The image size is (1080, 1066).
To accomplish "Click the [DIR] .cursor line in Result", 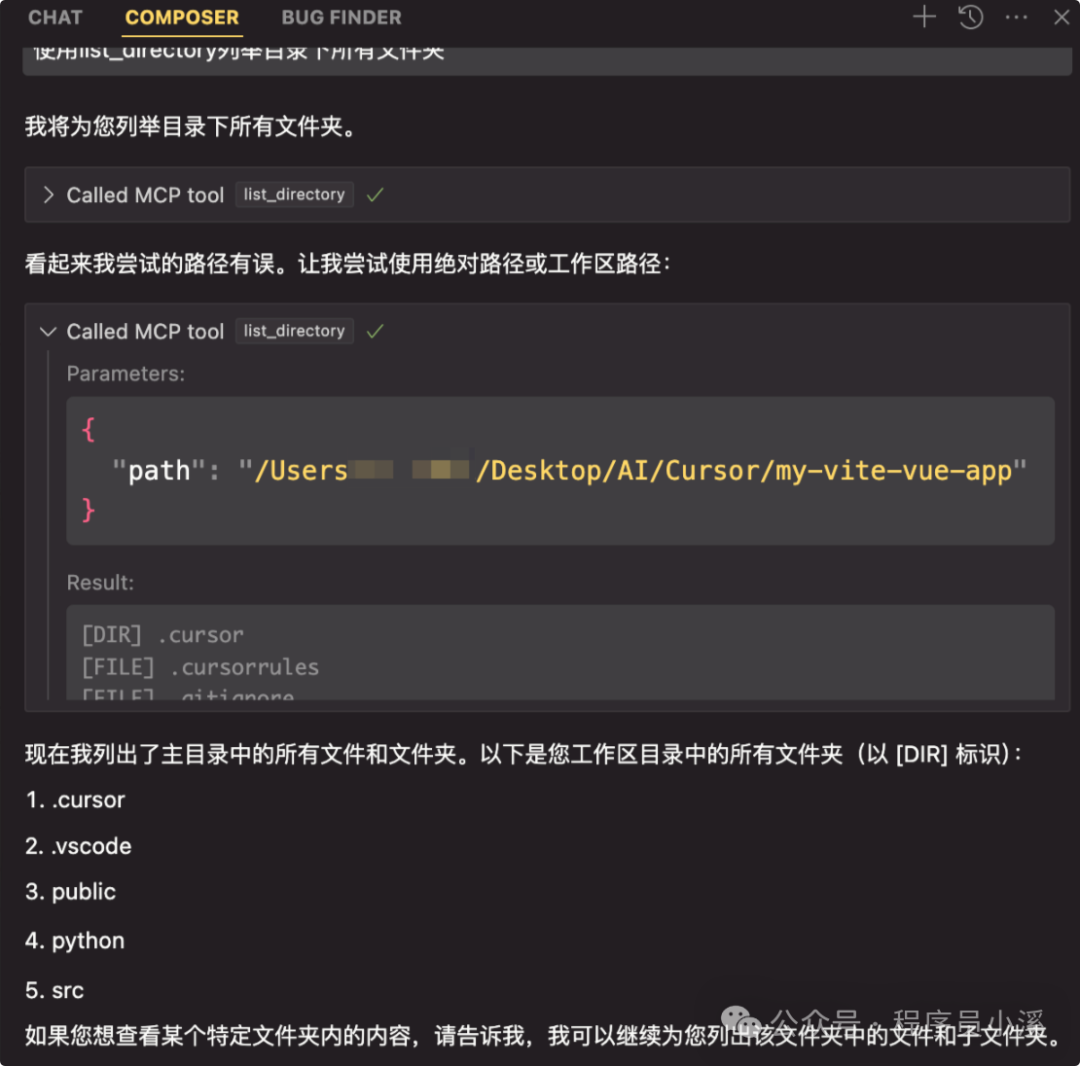I will pos(162,635).
